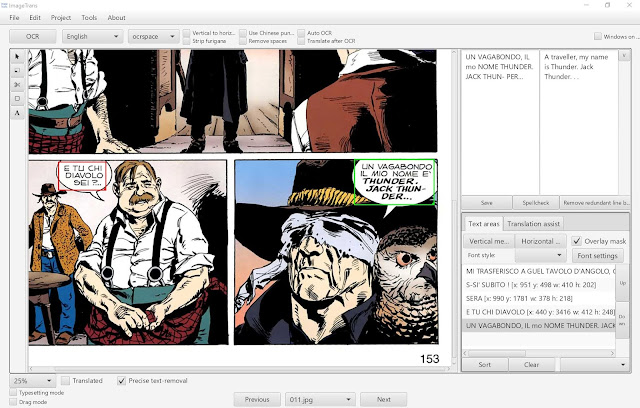Sort the text areas list
This screenshot has height=408, width=640.
(484, 364)
